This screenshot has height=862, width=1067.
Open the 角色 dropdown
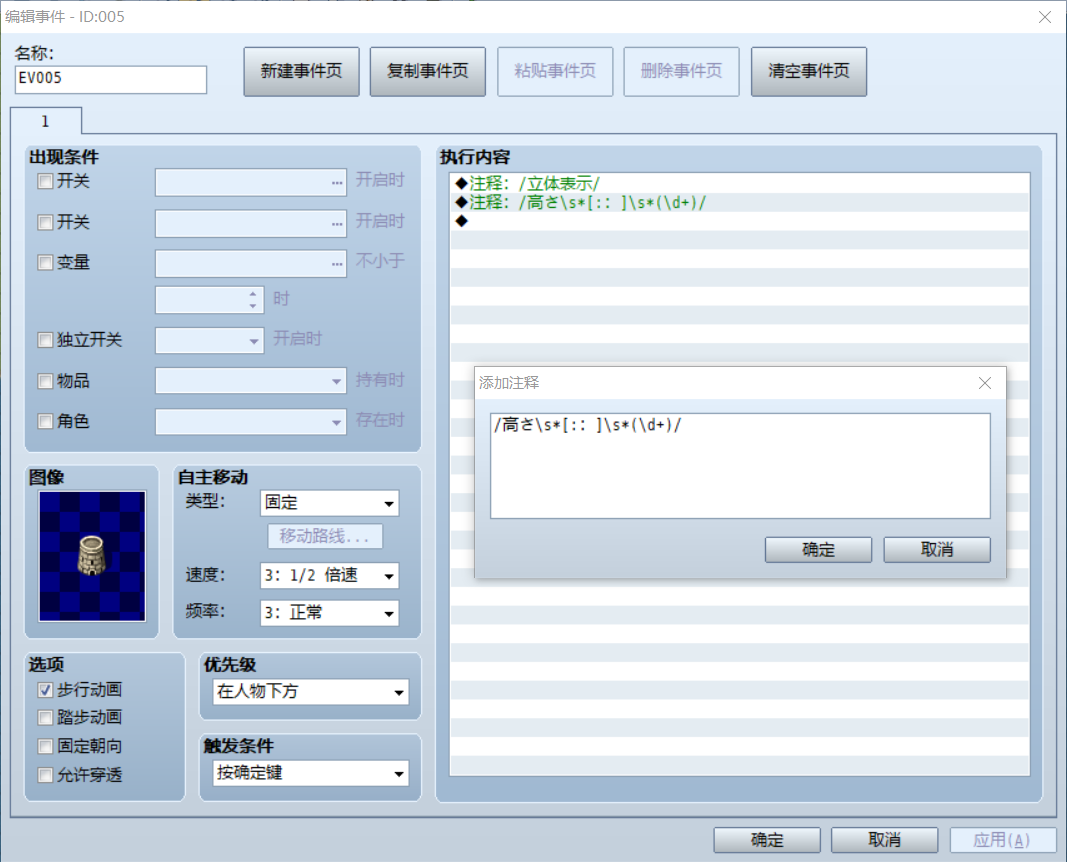coord(251,422)
